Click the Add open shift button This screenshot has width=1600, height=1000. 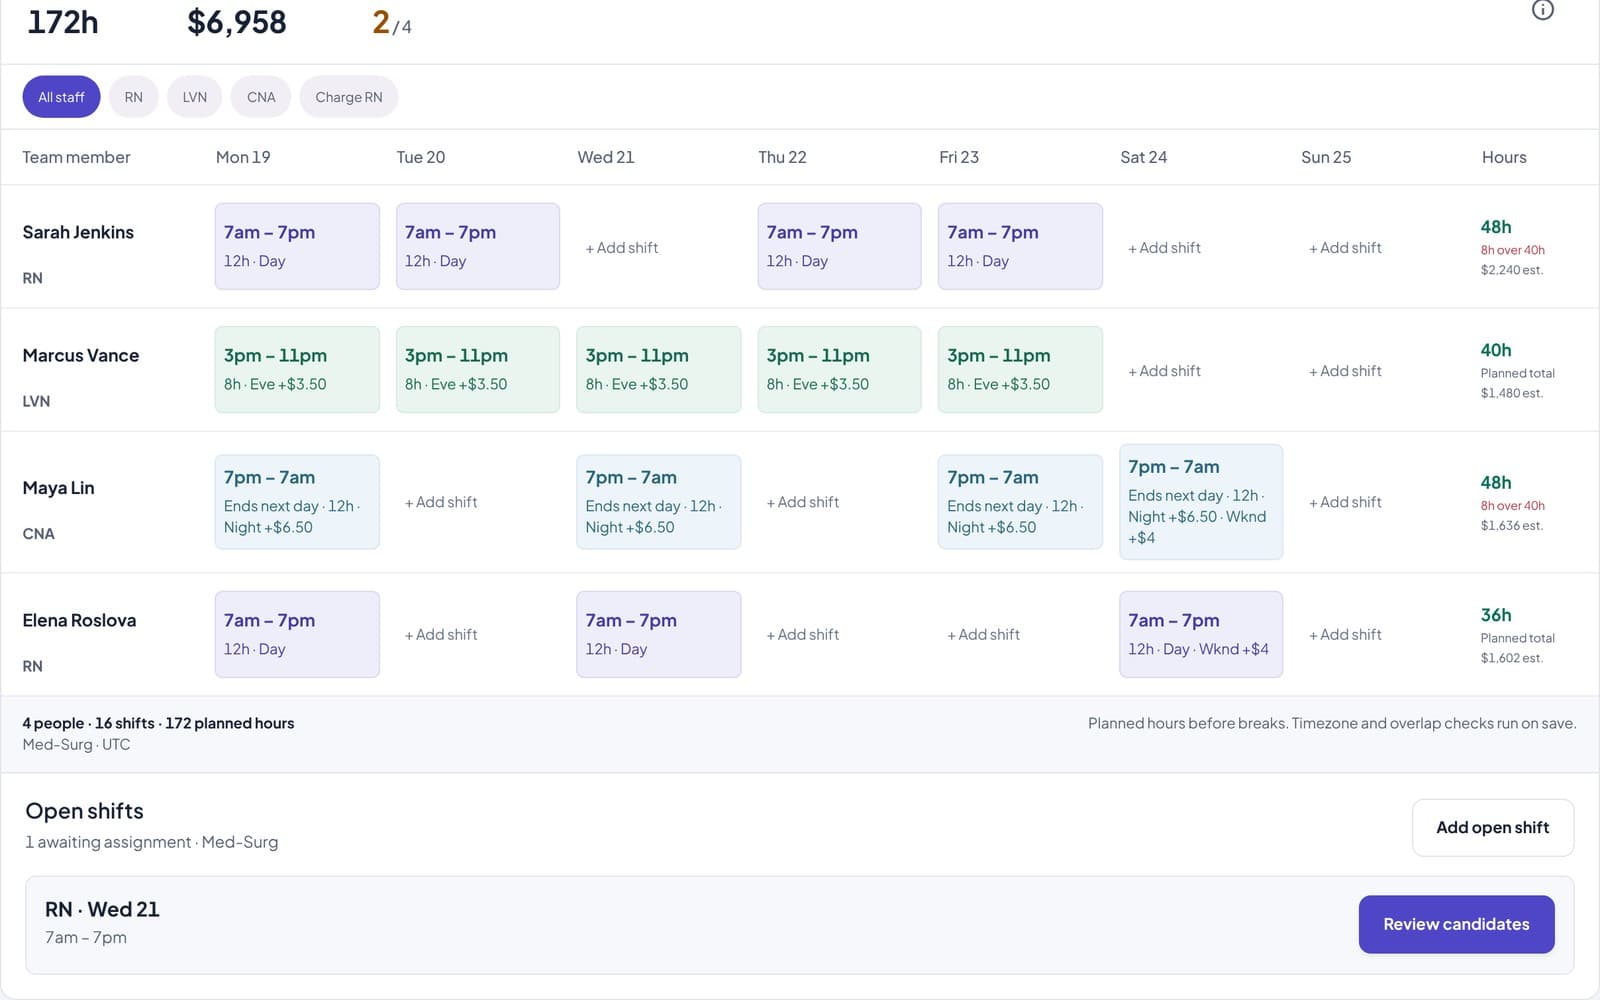pos(1493,827)
